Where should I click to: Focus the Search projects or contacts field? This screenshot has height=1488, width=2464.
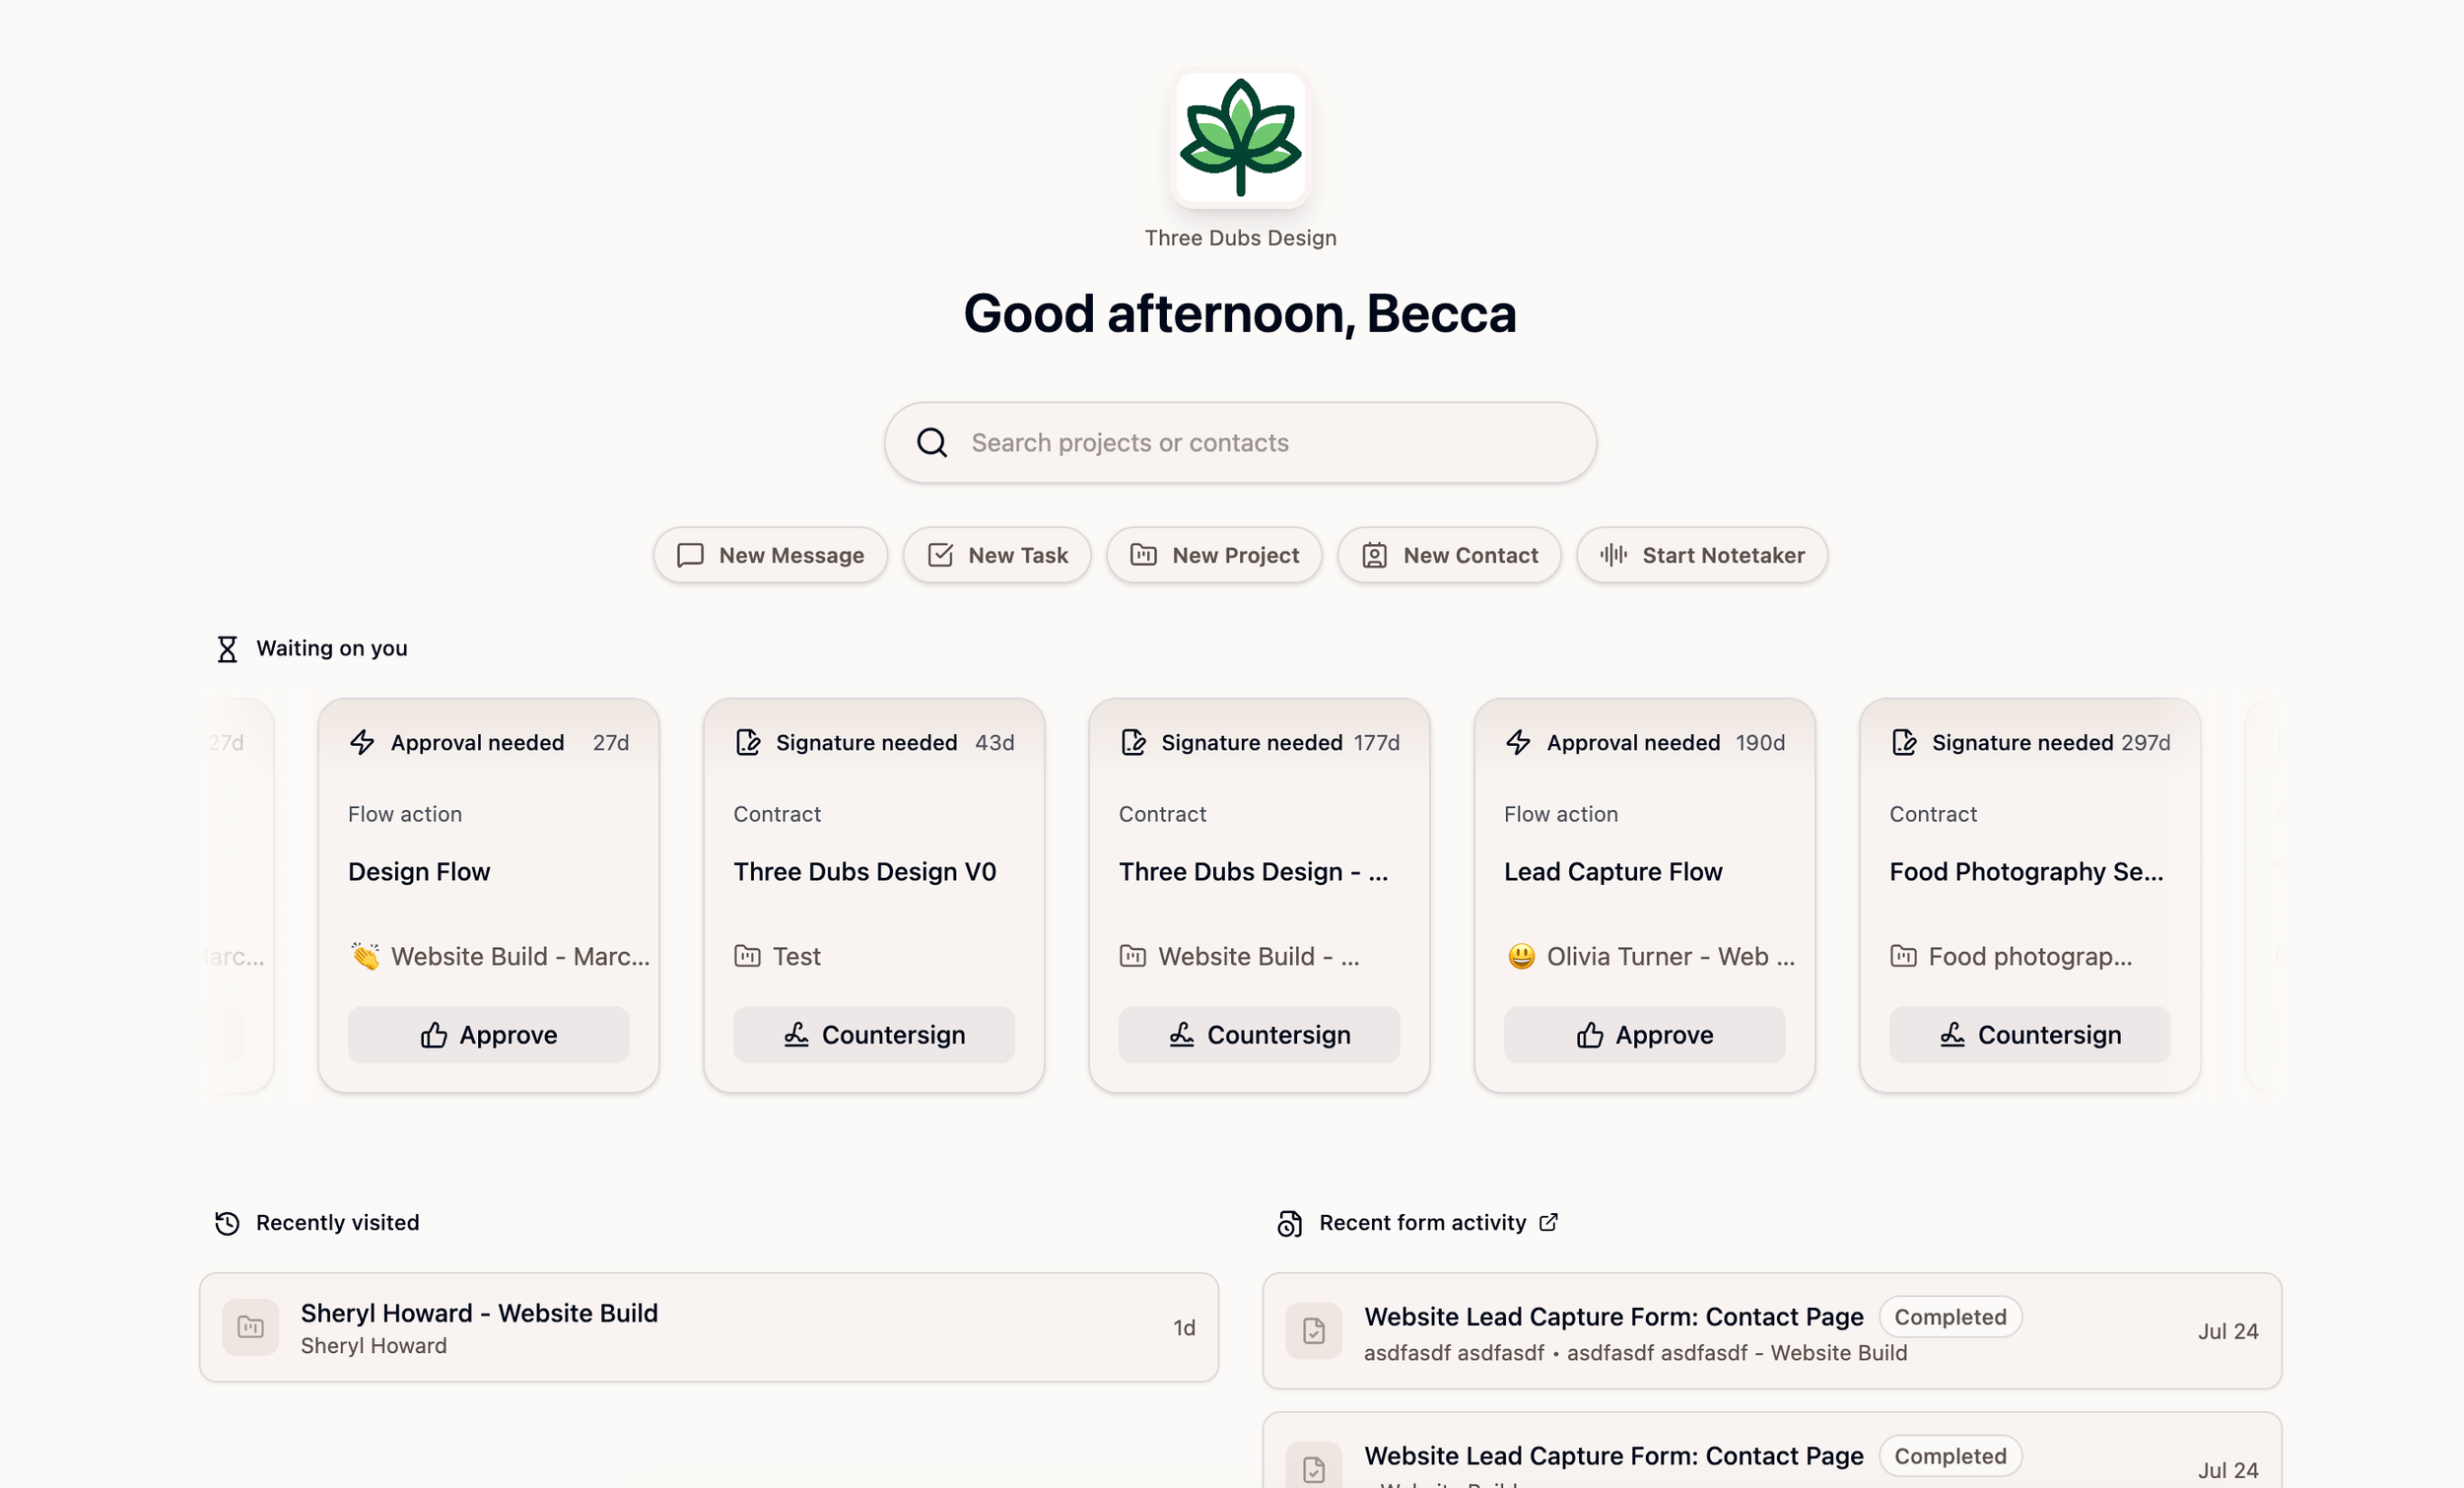(1240, 443)
